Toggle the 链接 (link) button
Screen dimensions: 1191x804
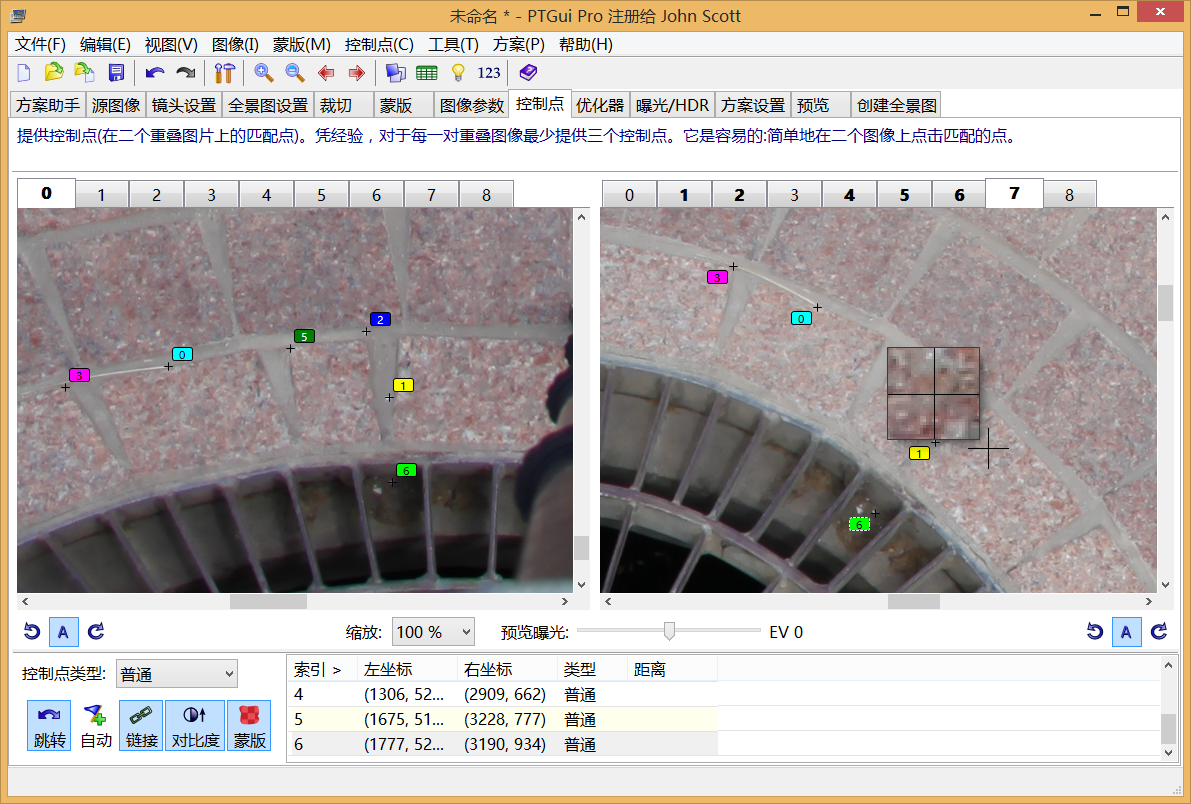click(x=142, y=726)
